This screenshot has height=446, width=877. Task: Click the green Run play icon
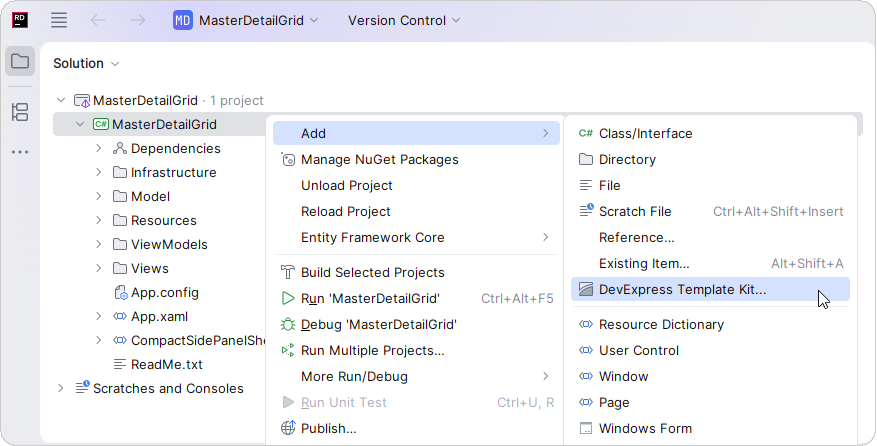287,298
